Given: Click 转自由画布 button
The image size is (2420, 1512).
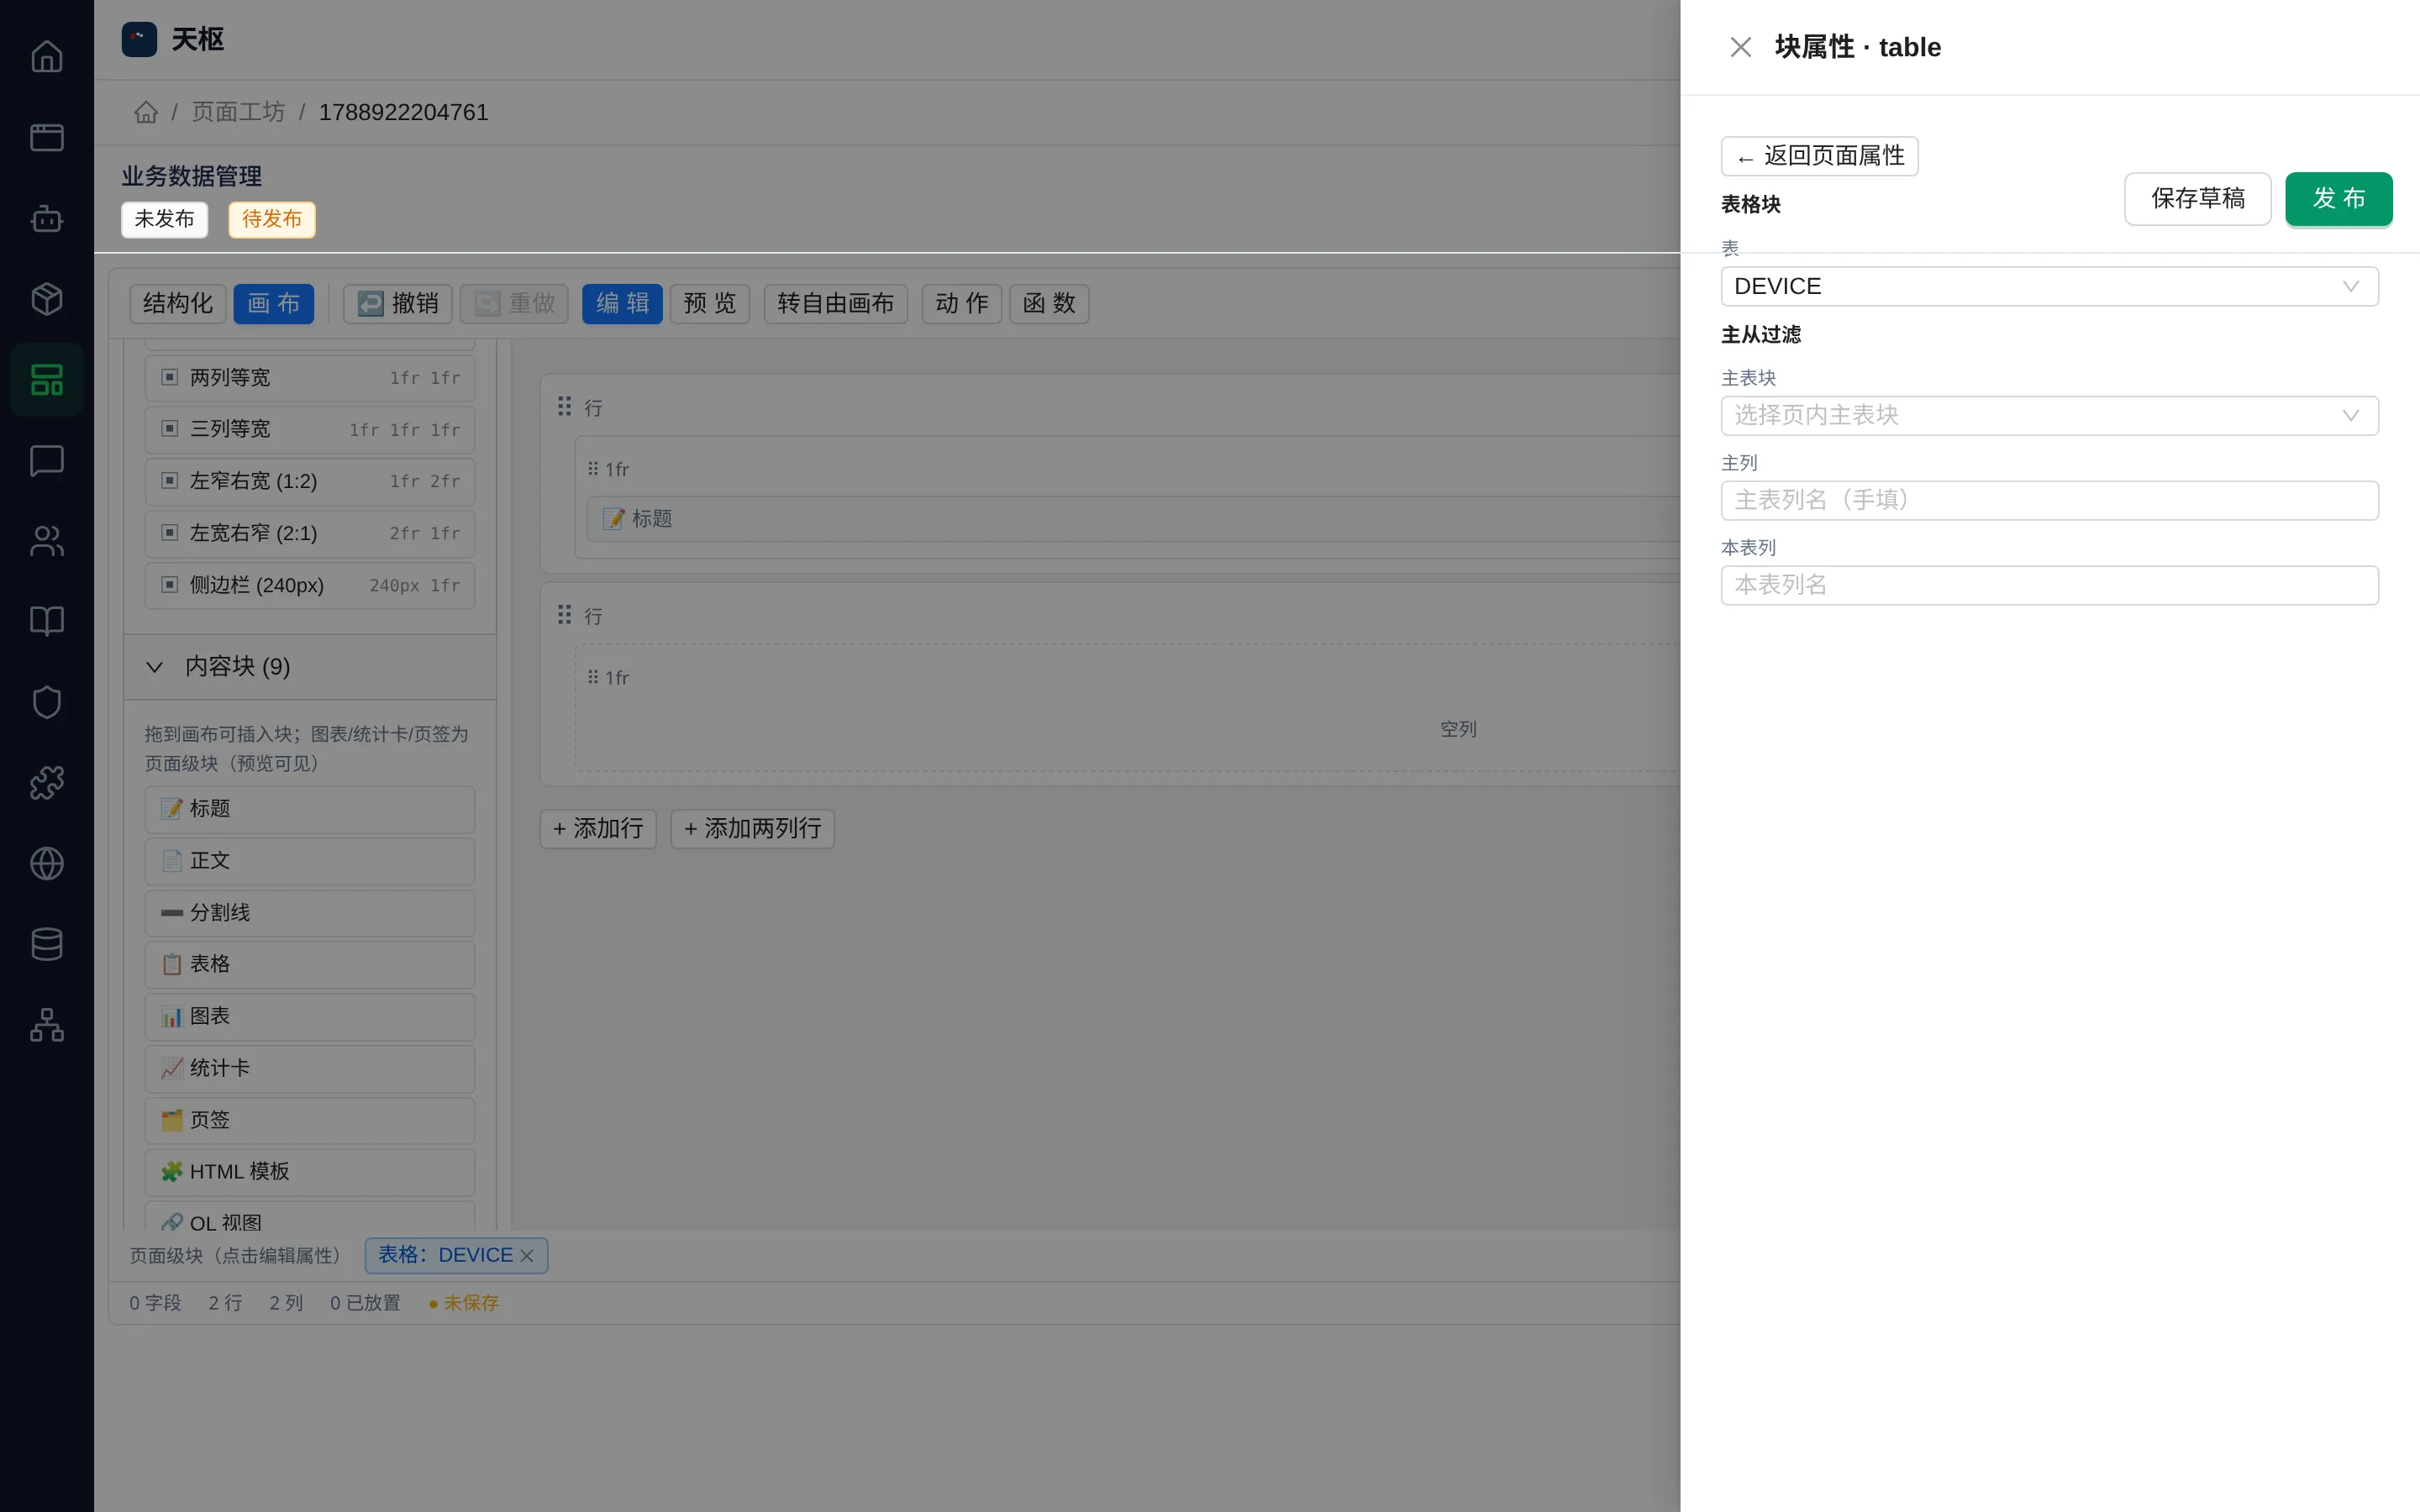Looking at the screenshot, I should point(836,304).
